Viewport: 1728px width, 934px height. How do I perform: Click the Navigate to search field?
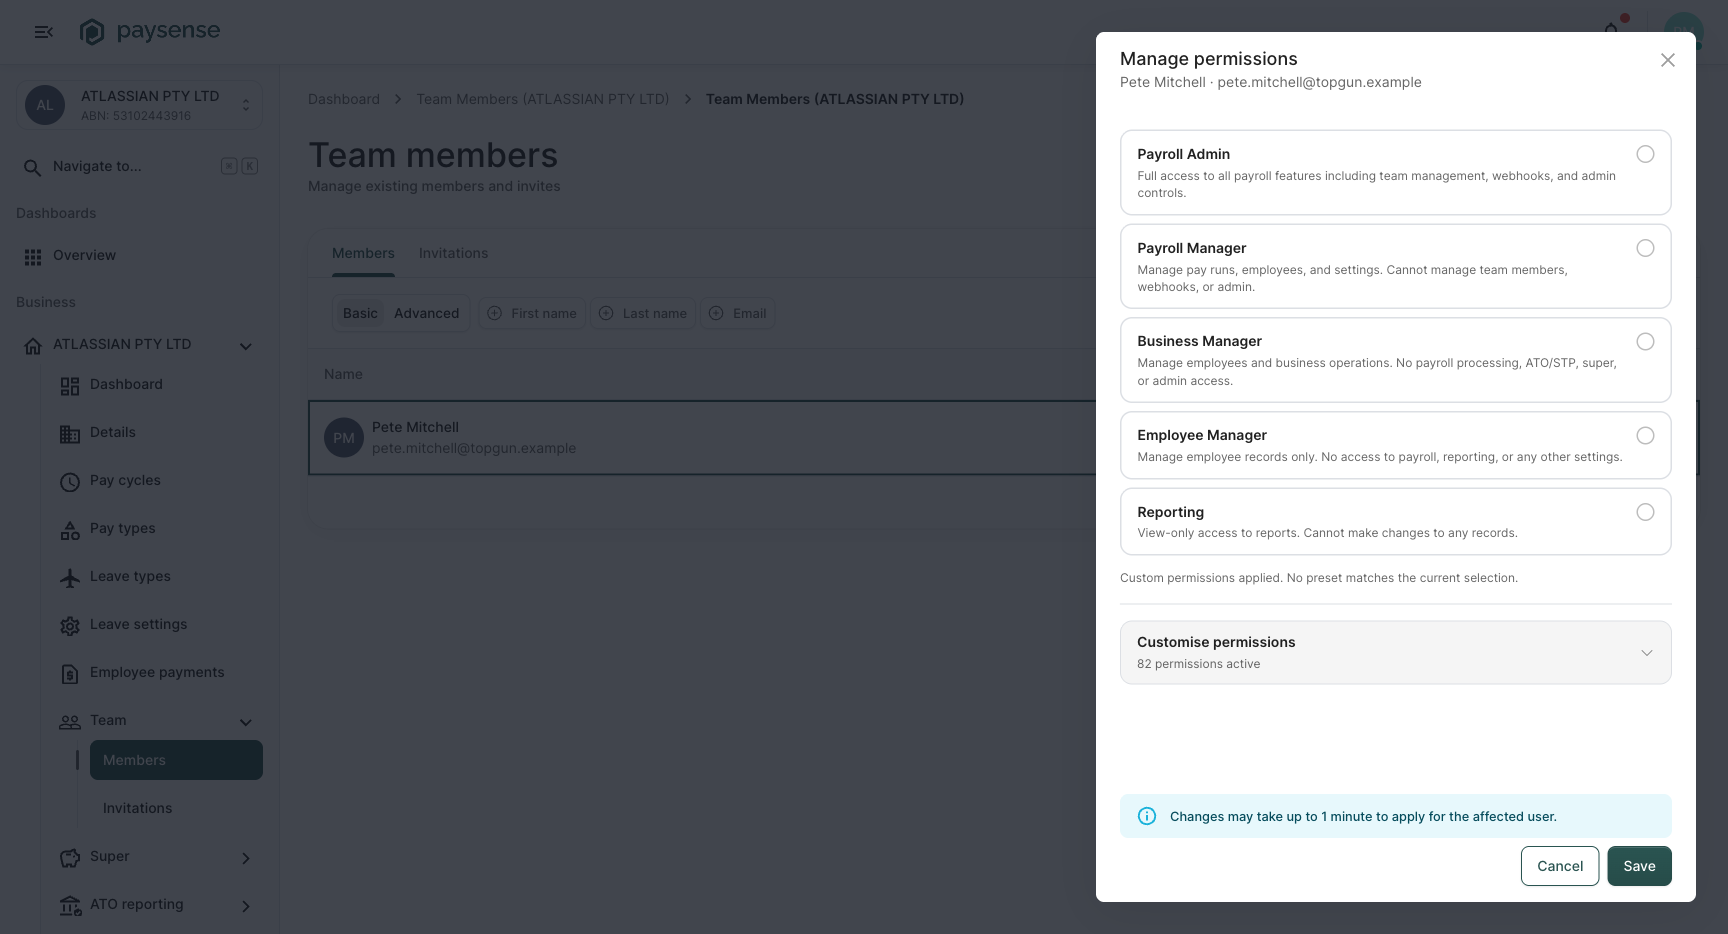(140, 167)
